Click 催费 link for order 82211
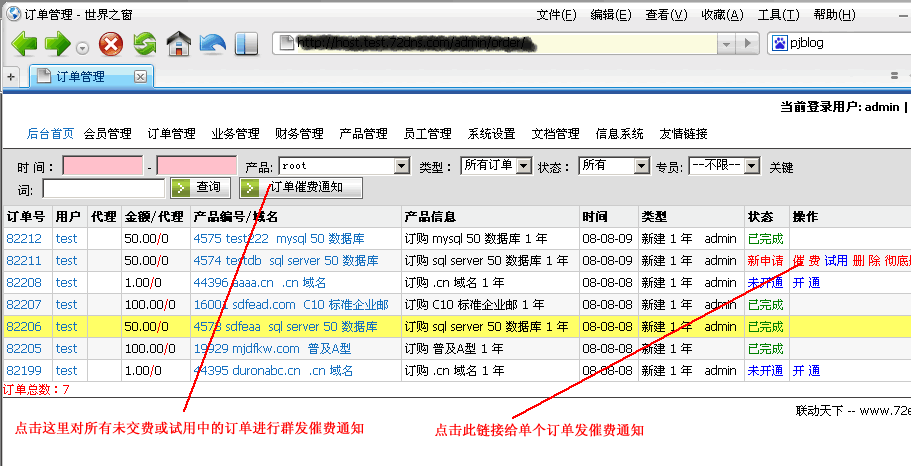Viewport: 911px width, 466px height. [806, 260]
